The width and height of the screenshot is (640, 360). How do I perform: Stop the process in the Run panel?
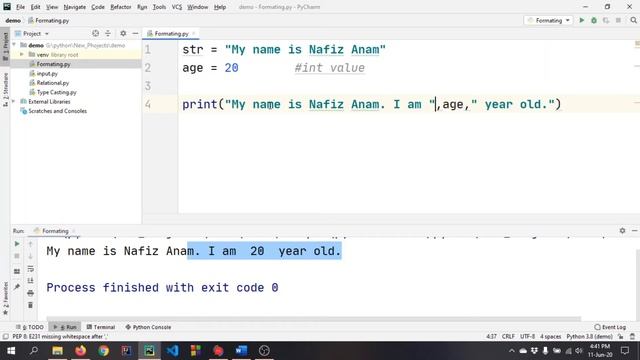point(17,256)
